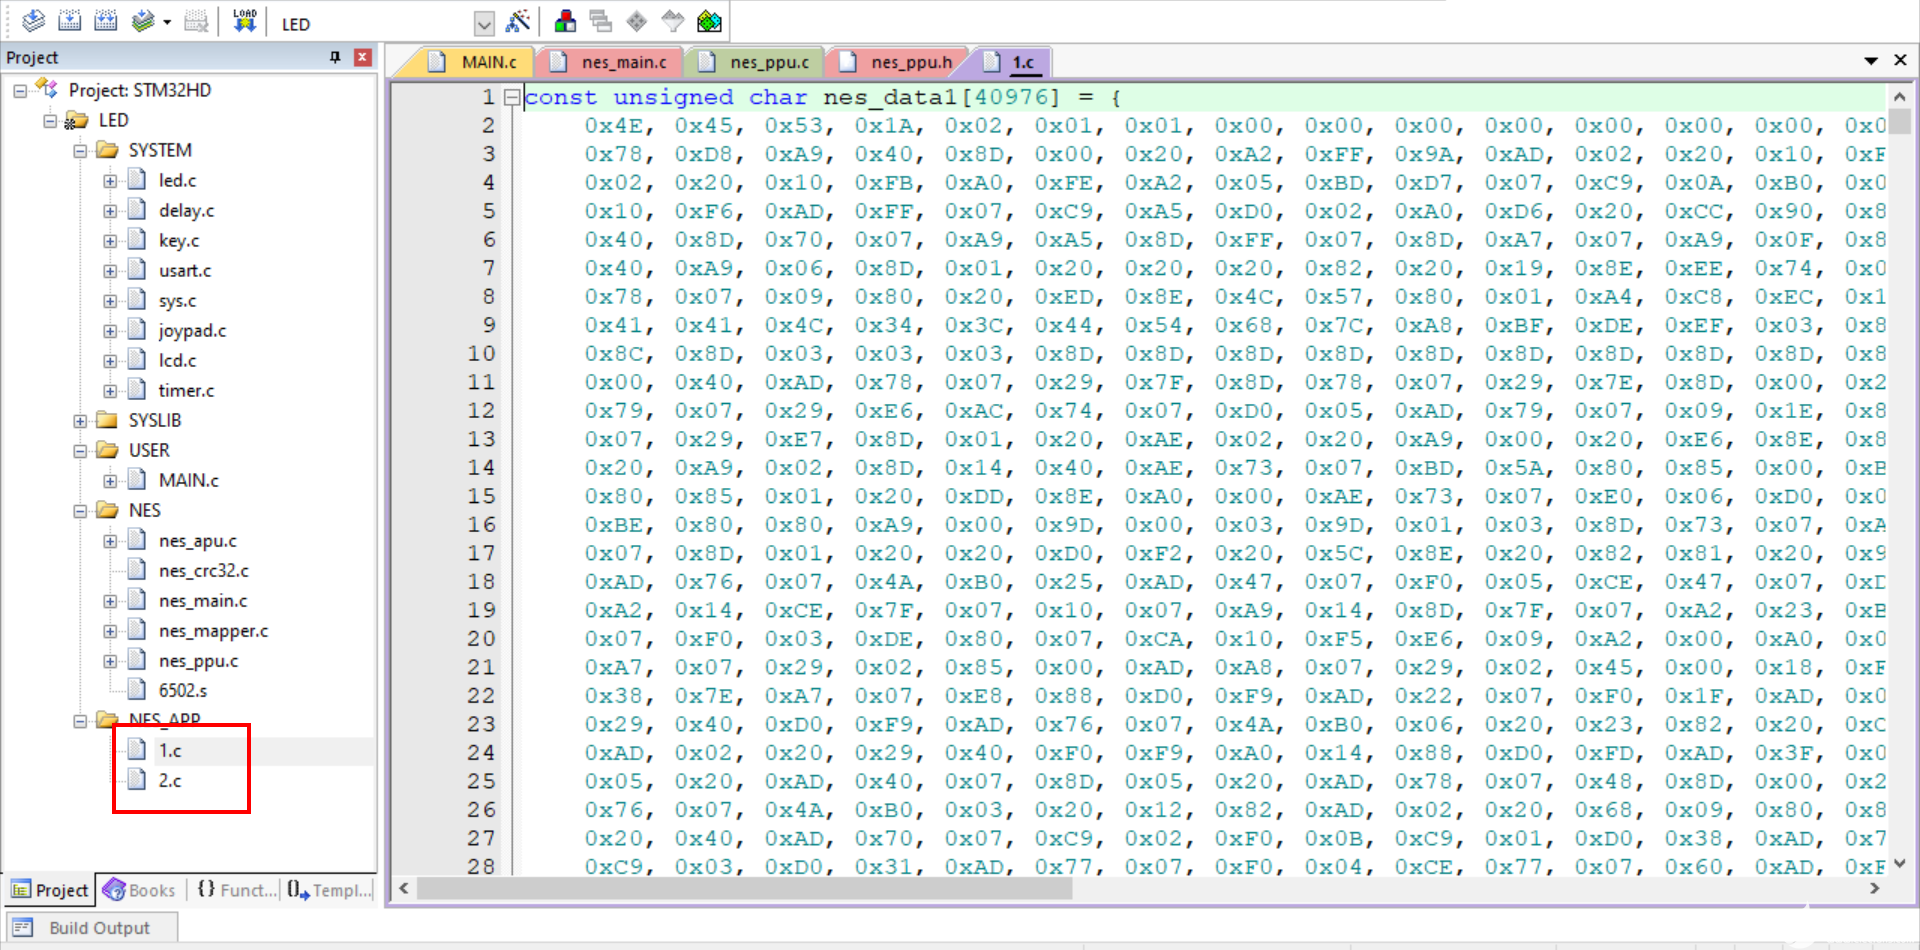Click the Build target toolbar icon
Screen dimensions: 1920x950
point(70,21)
